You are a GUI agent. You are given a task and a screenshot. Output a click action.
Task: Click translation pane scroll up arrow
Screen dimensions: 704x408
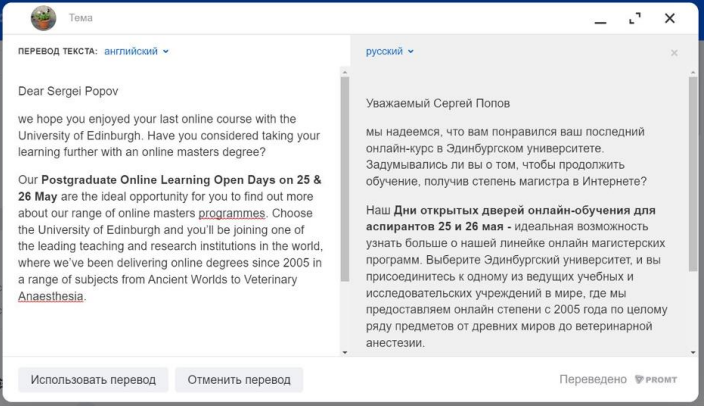tap(693, 72)
